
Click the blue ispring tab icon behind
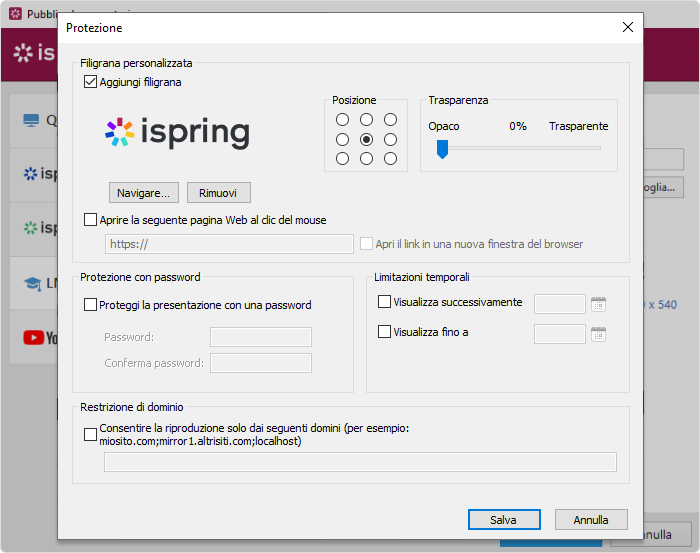30,174
